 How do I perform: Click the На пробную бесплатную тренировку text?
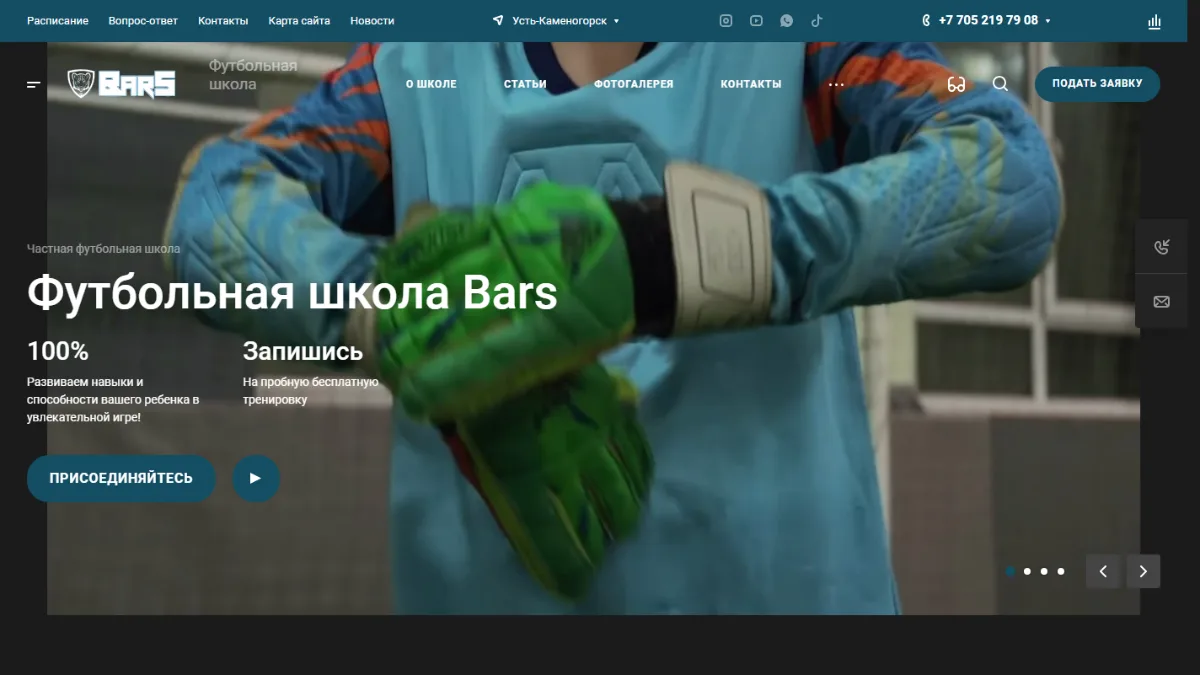[311, 391]
